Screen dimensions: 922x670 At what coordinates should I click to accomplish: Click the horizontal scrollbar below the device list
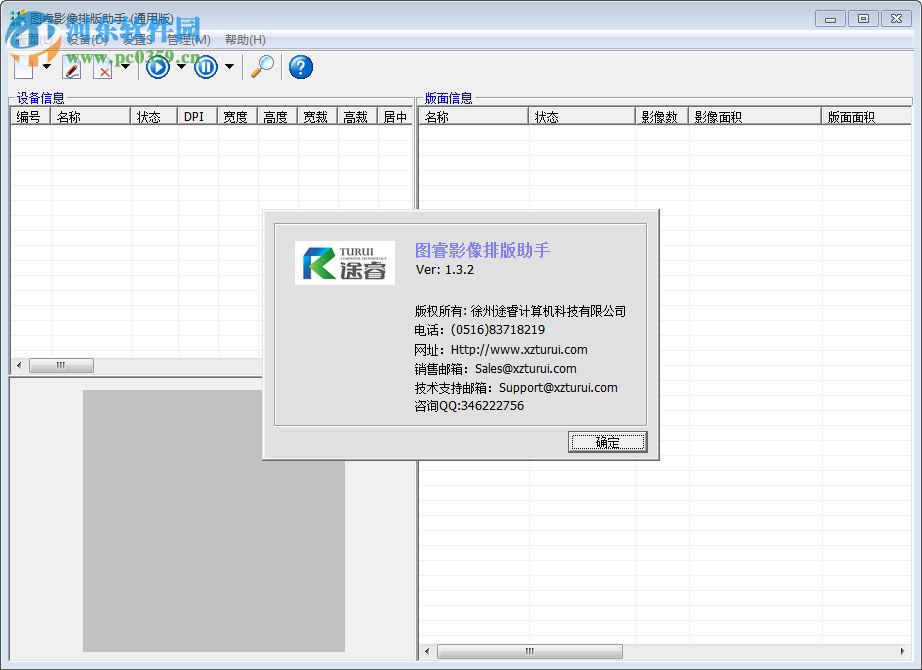(x=61, y=365)
